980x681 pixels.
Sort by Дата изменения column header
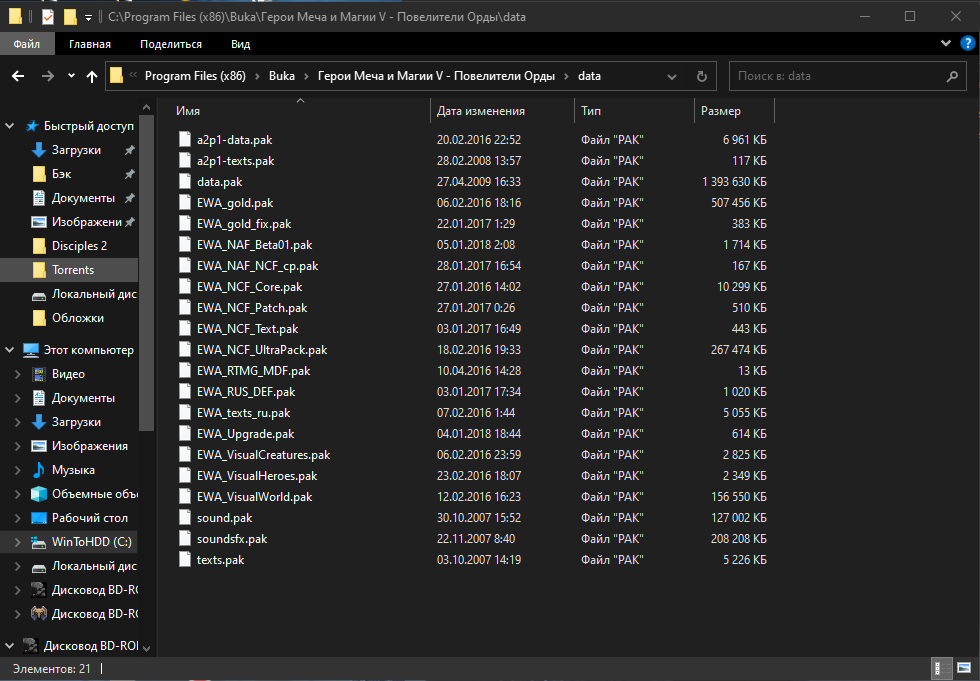(x=481, y=111)
